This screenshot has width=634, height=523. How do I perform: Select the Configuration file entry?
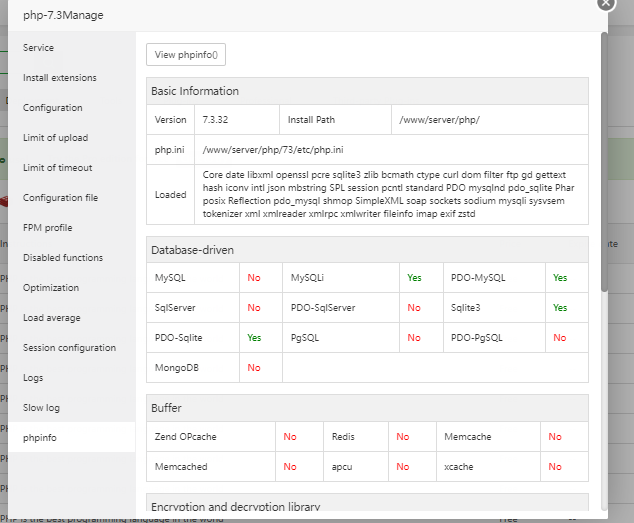tap(60, 198)
